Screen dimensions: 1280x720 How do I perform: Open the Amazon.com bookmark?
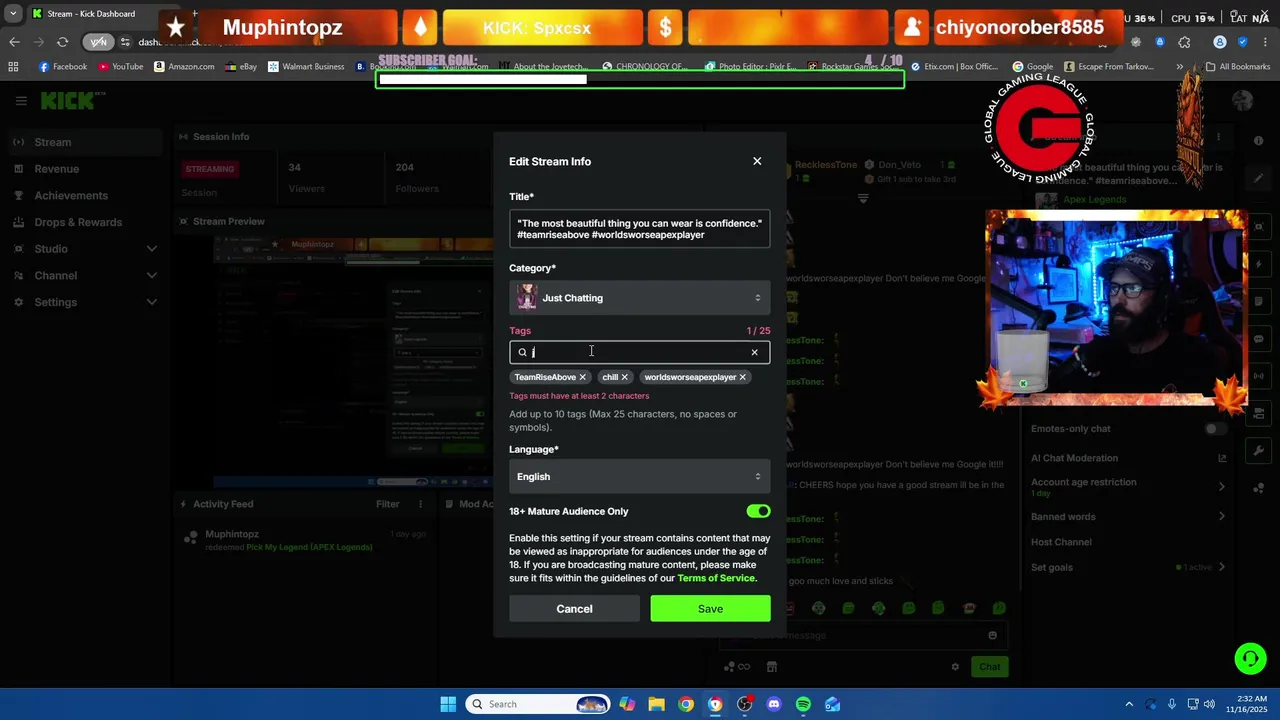click(x=184, y=67)
